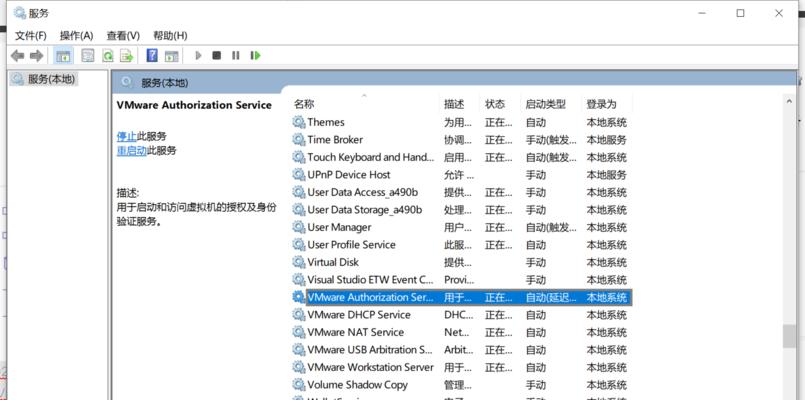Open the 查看(V) menu
This screenshot has height=400, width=805.
click(123, 35)
